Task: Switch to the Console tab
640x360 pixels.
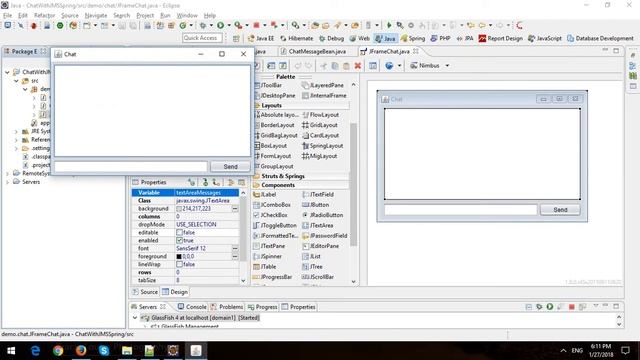Action: pos(192,307)
